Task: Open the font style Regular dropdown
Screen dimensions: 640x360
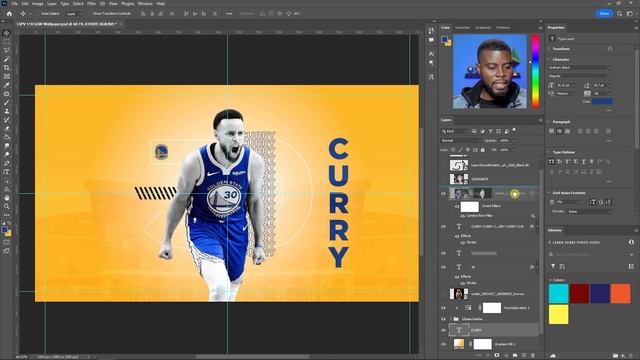Action: 580,76
